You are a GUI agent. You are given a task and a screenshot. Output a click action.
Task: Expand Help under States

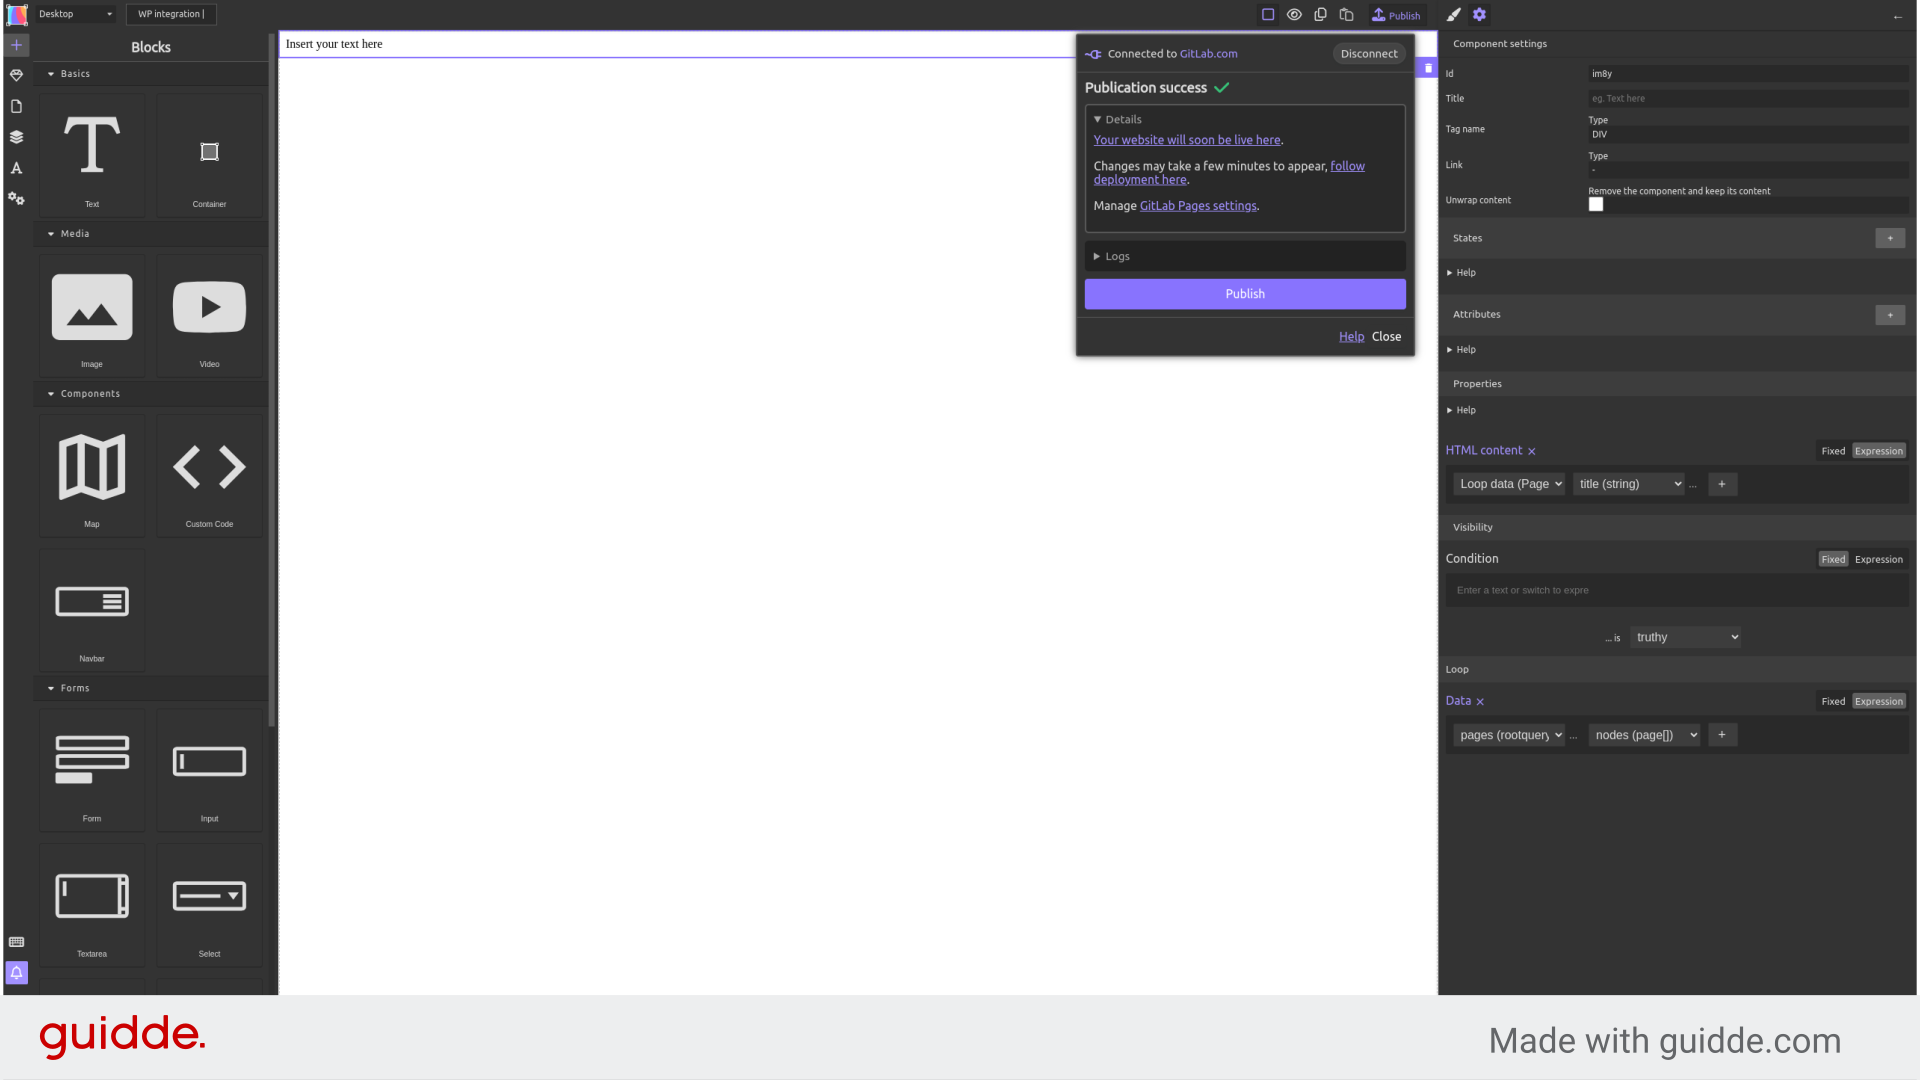pyautogui.click(x=1461, y=273)
